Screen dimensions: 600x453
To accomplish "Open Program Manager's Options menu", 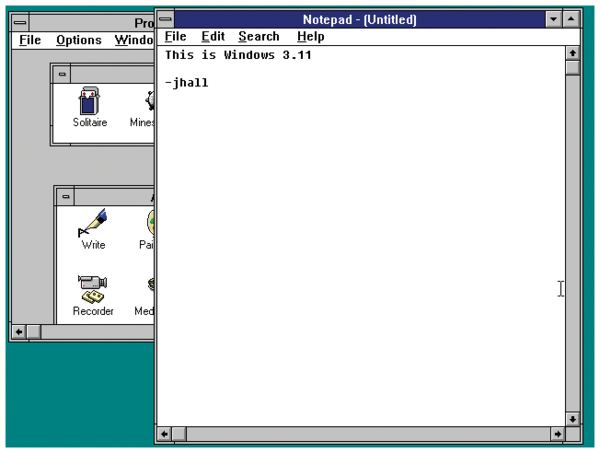I will tap(79, 40).
